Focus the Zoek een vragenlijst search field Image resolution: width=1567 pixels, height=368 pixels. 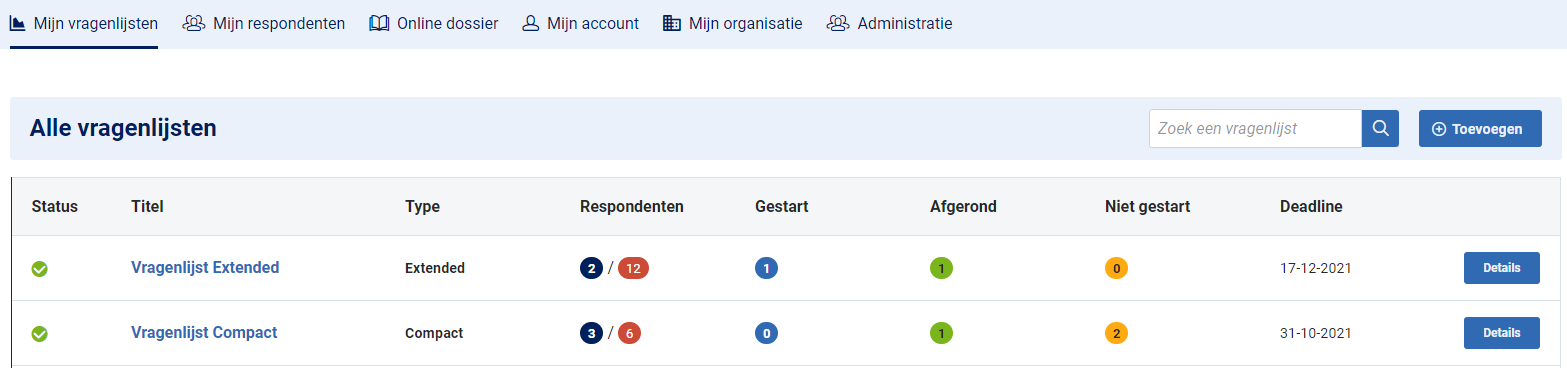[1255, 129]
